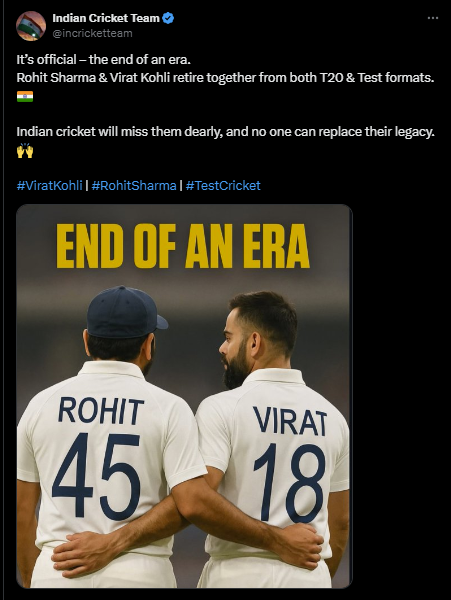Screen dimensions: 451x600
Task: Open the @incricketteam handle link
Action: click(x=92, y=33)
